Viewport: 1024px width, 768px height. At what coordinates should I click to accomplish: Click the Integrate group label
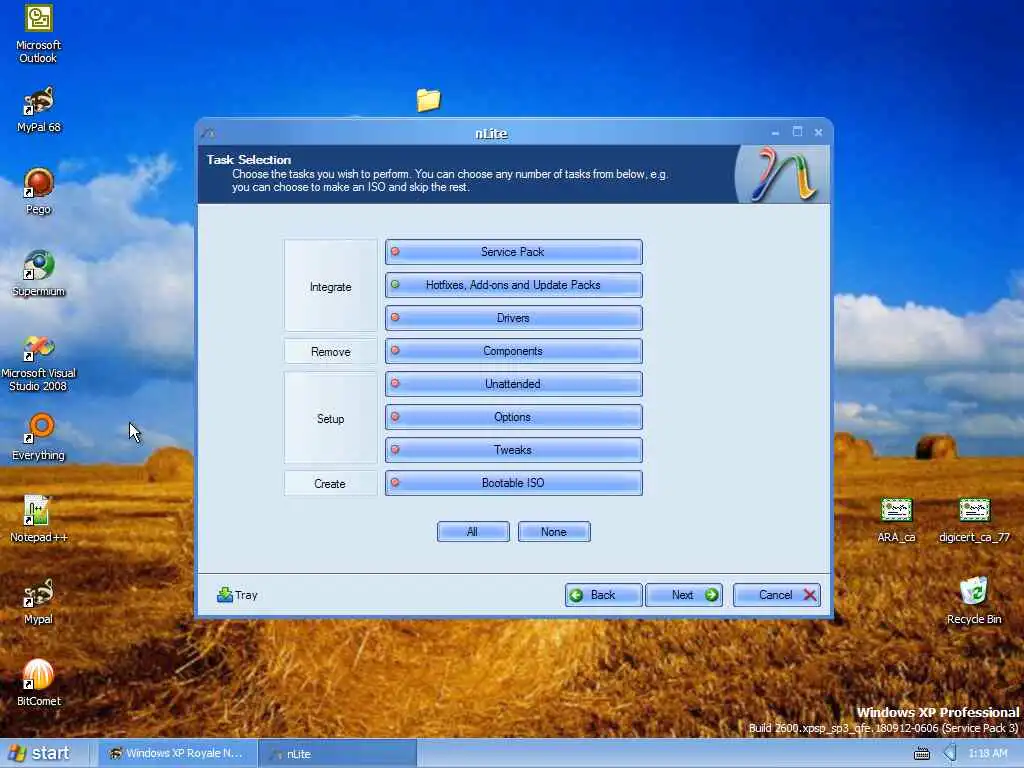click(330, 287)
